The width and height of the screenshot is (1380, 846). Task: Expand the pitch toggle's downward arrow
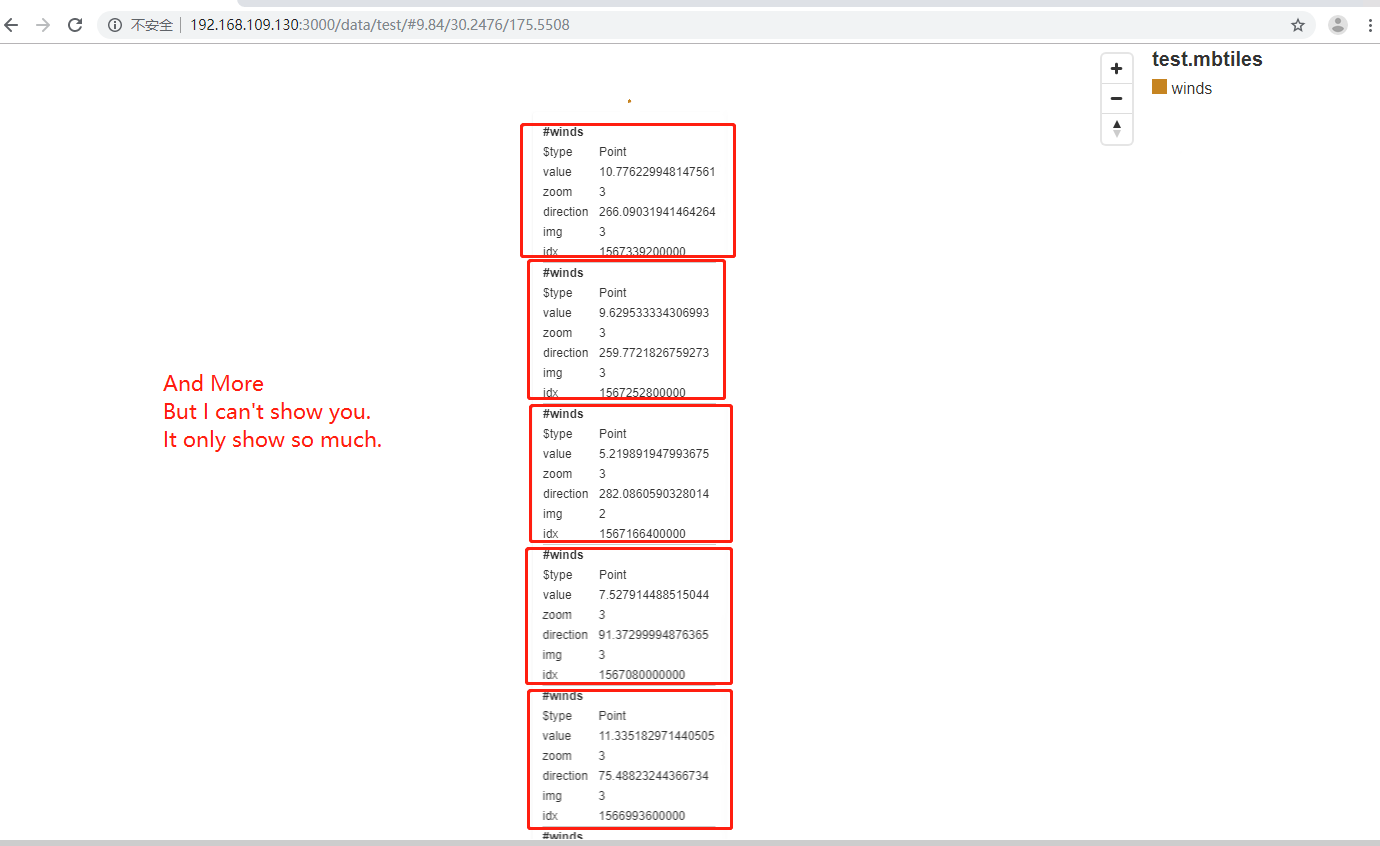pos(1116,133)
